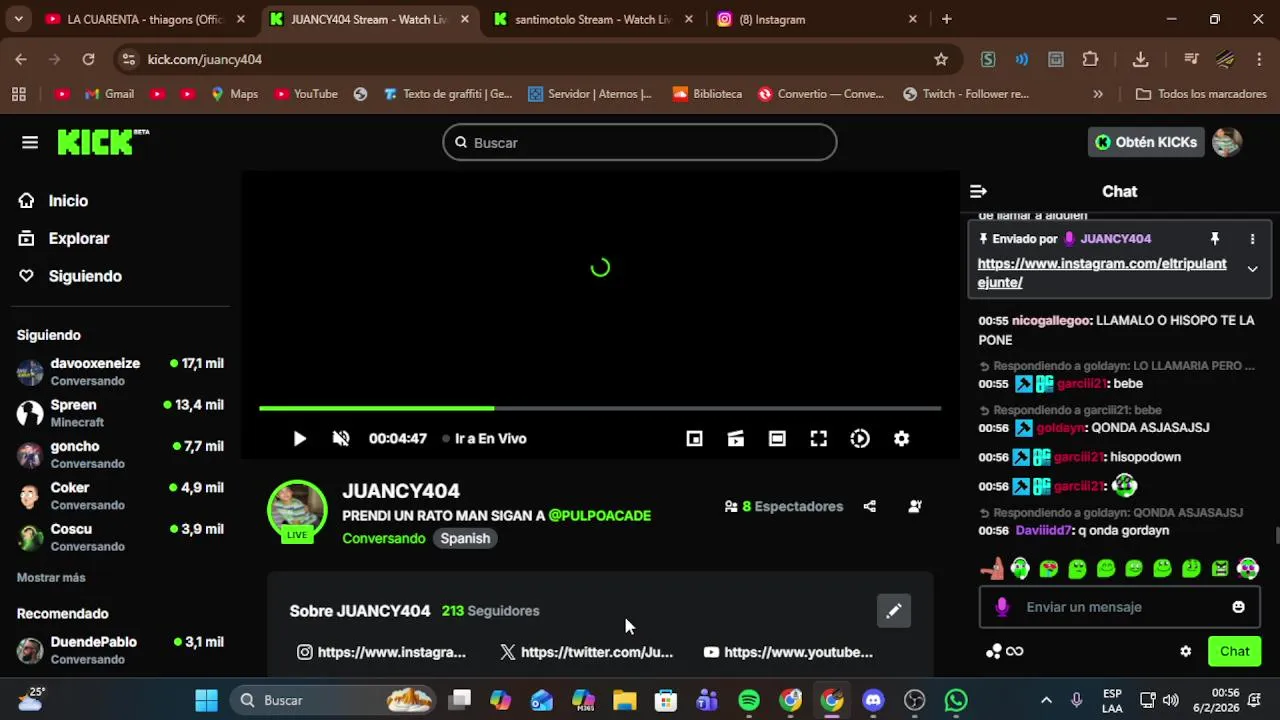Collapse the chat panel
Screen dimensions: 1280x720
click(x=979, y=191)
